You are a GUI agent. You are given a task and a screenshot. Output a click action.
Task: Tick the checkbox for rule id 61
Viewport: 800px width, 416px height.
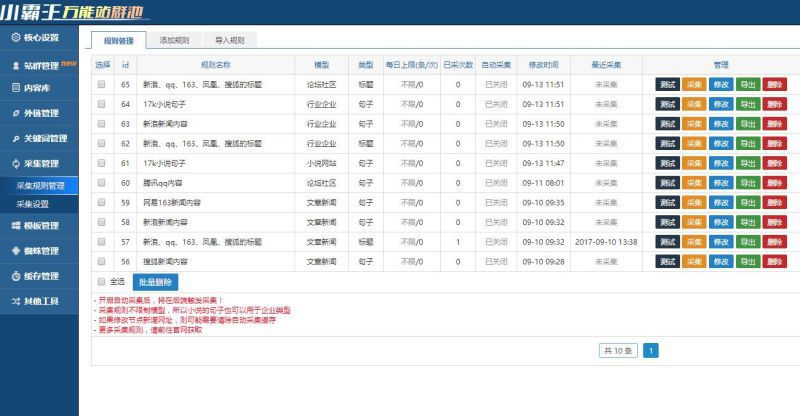[x=102, y=163]
